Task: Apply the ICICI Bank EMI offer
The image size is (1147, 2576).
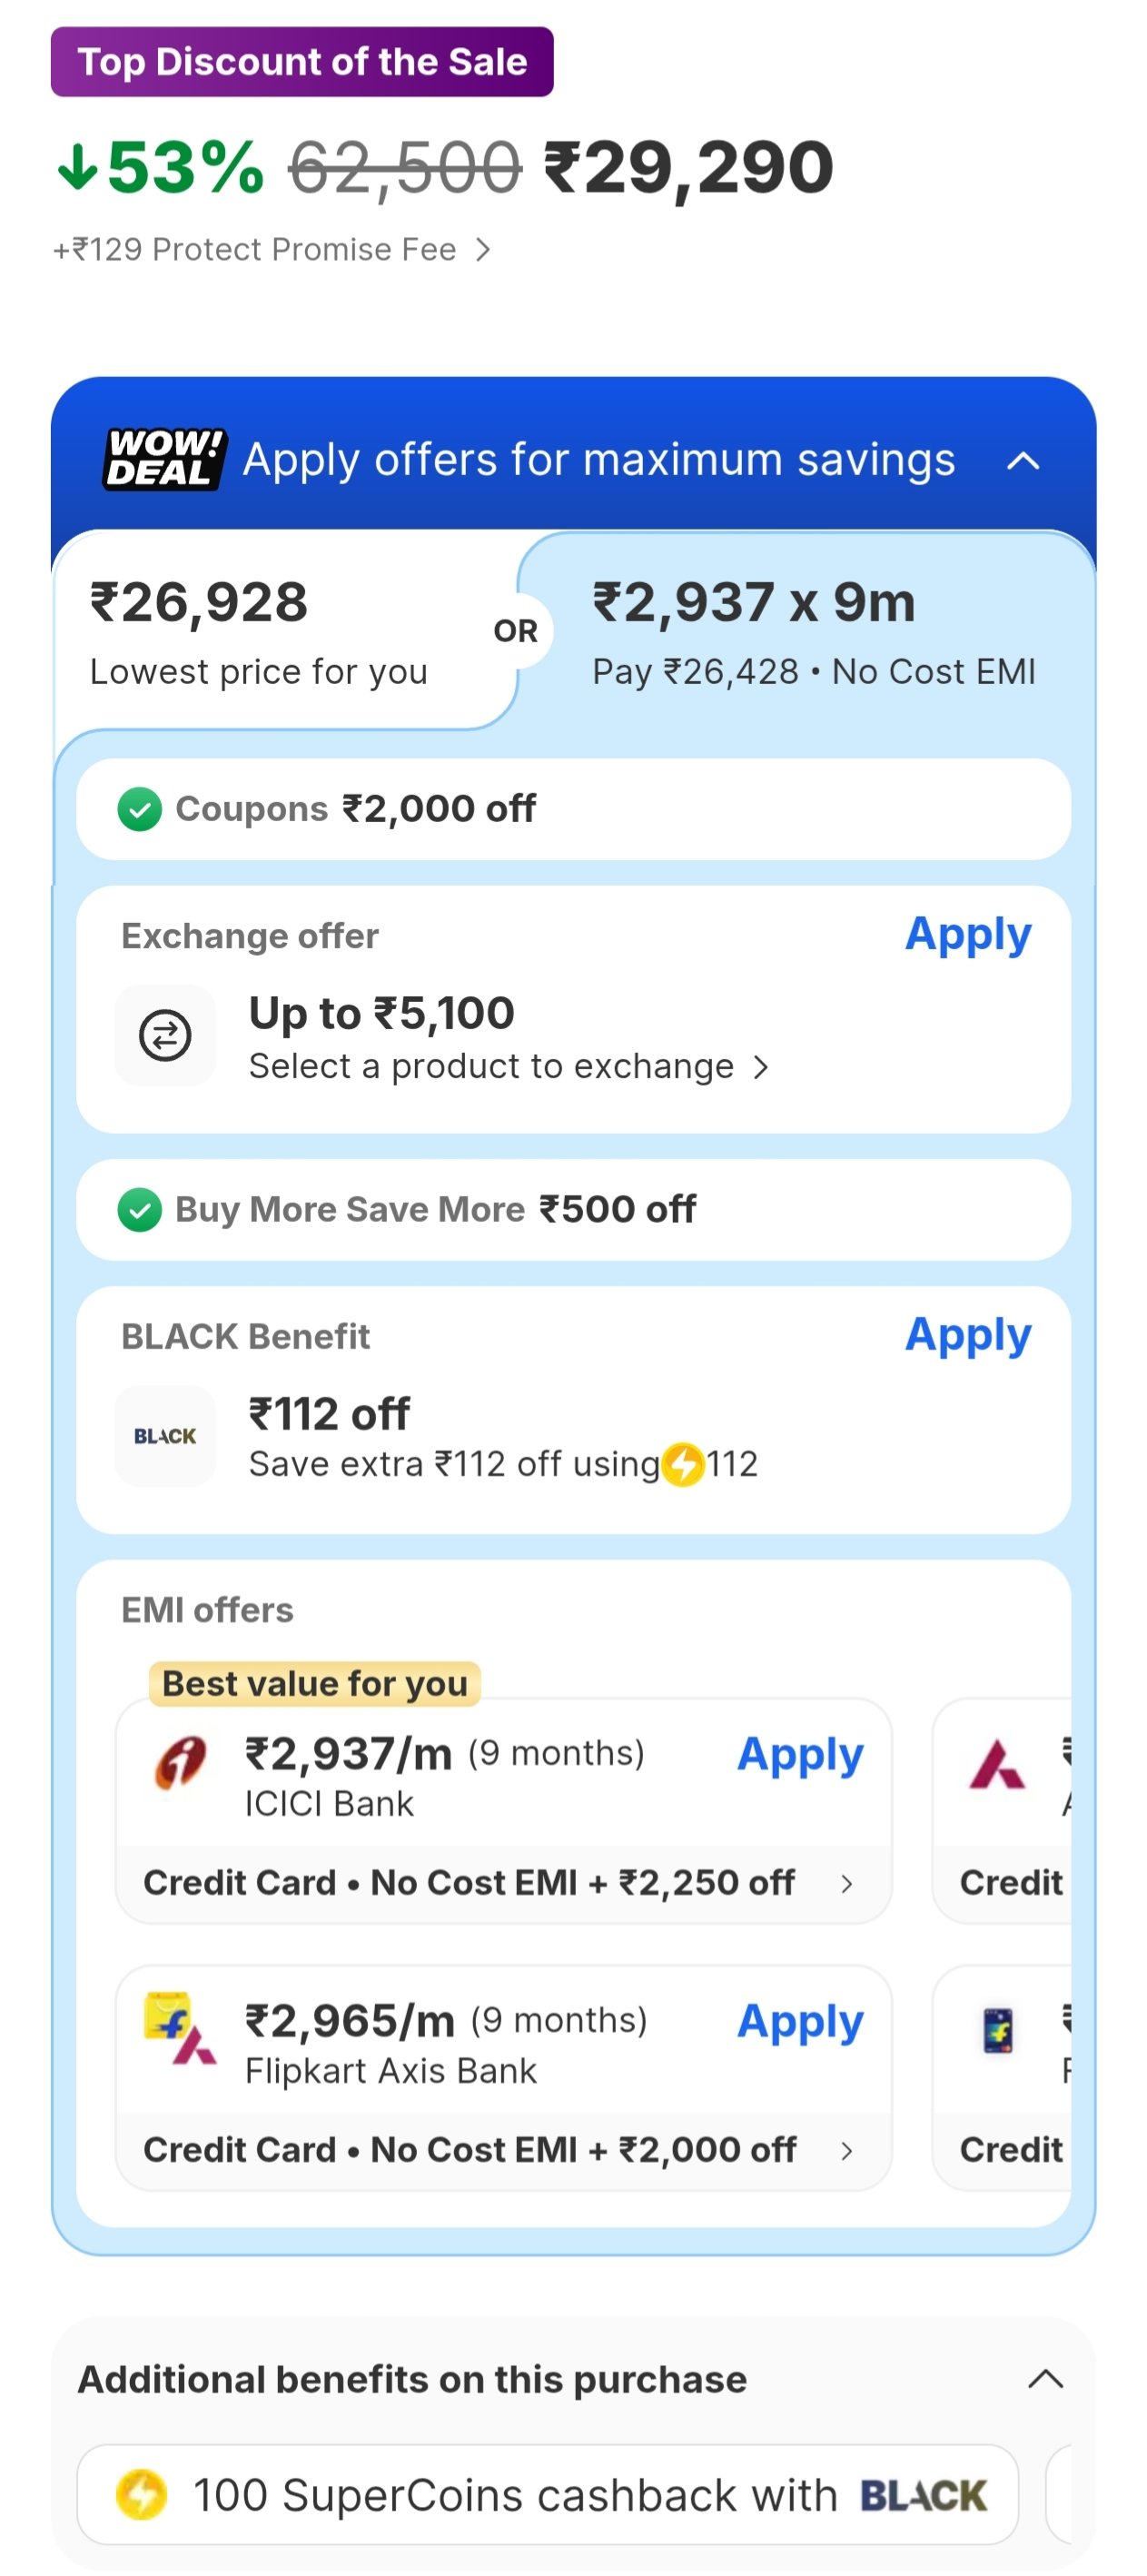Action: 799,1755
